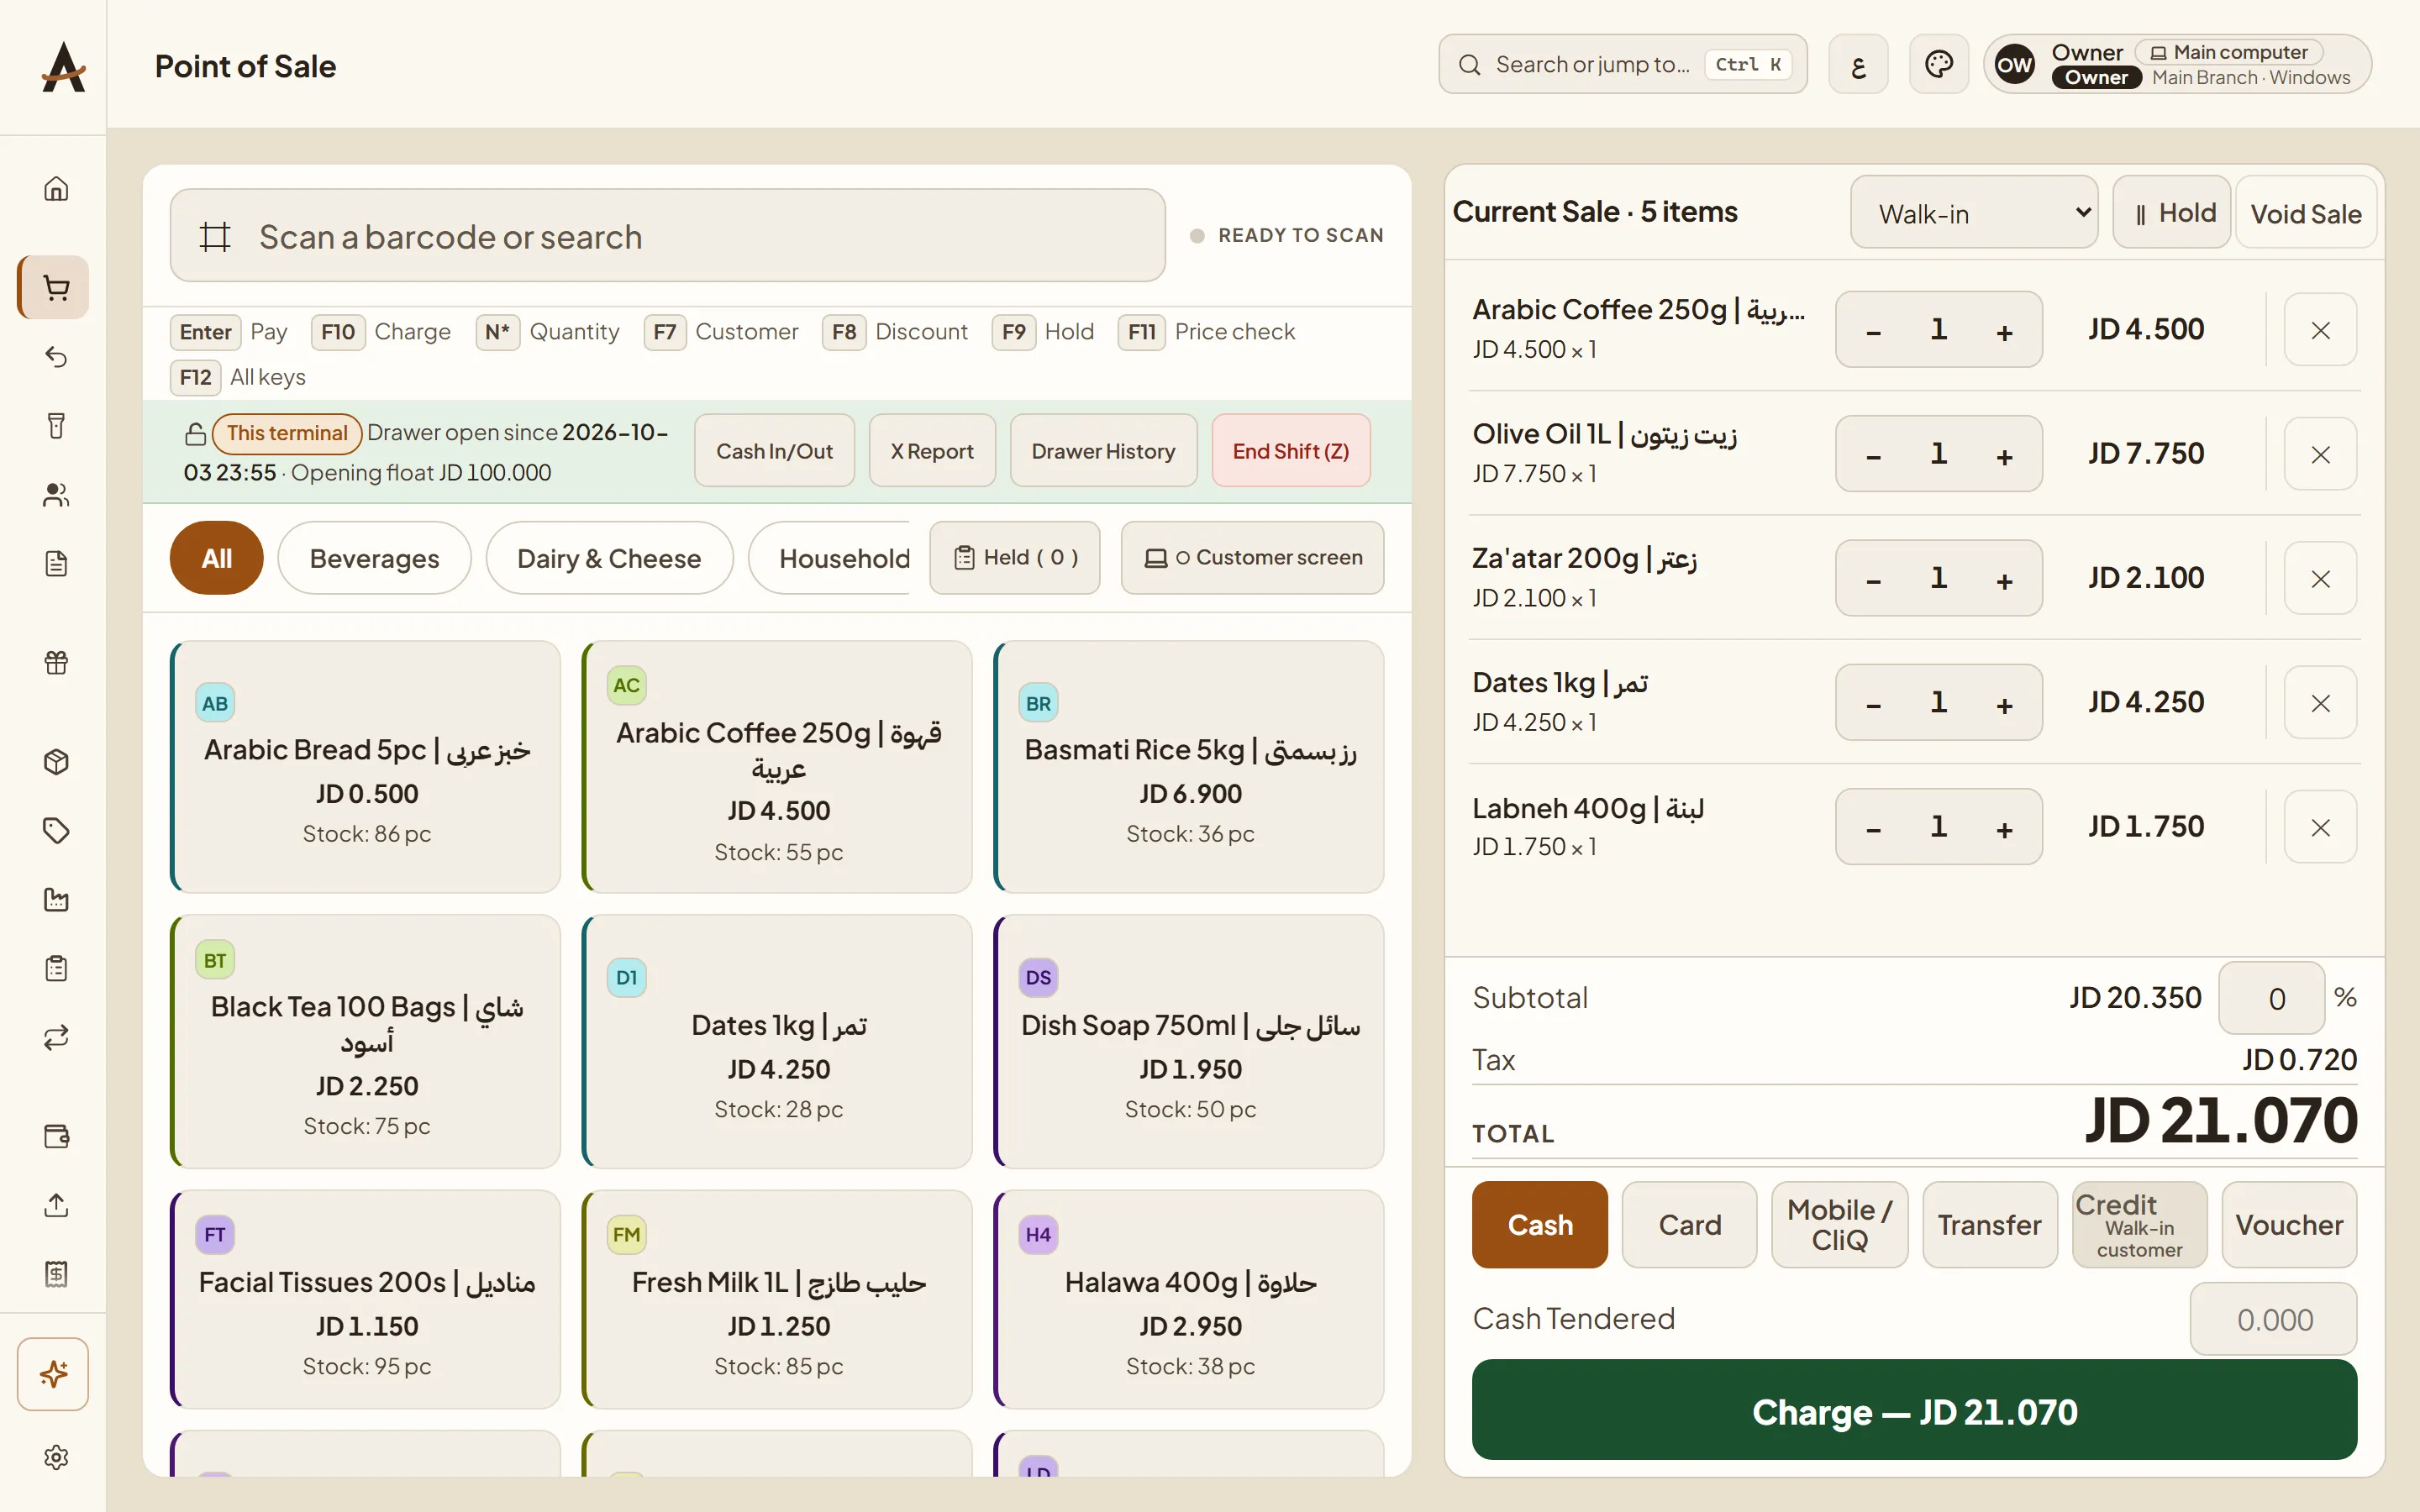Viewport: 2420px width, 1512px height.
Task: Open the price tag icon in sidebar
Action: (x=56, y=830)
